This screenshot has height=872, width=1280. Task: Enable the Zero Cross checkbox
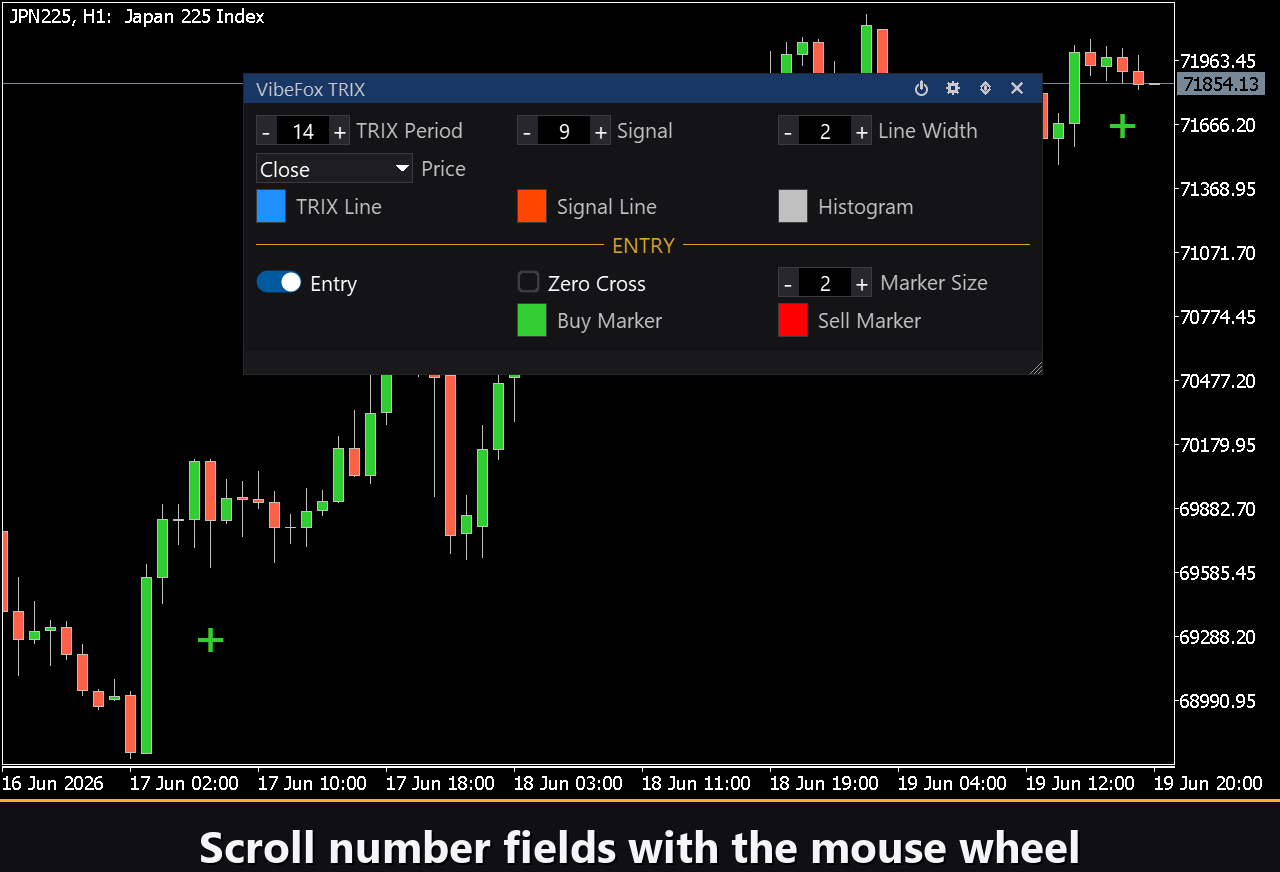pos(528,282)
